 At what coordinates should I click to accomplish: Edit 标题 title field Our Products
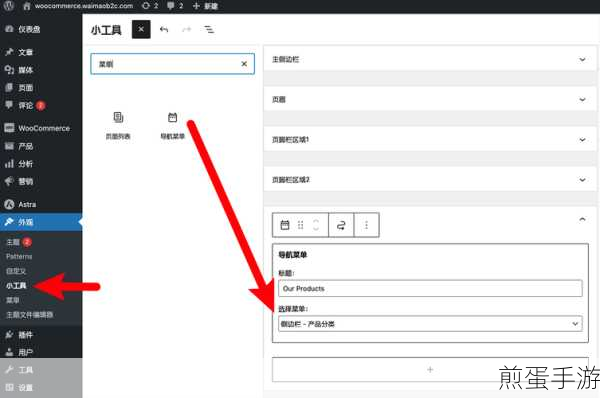pyautogui.click(x=430, y=289)
